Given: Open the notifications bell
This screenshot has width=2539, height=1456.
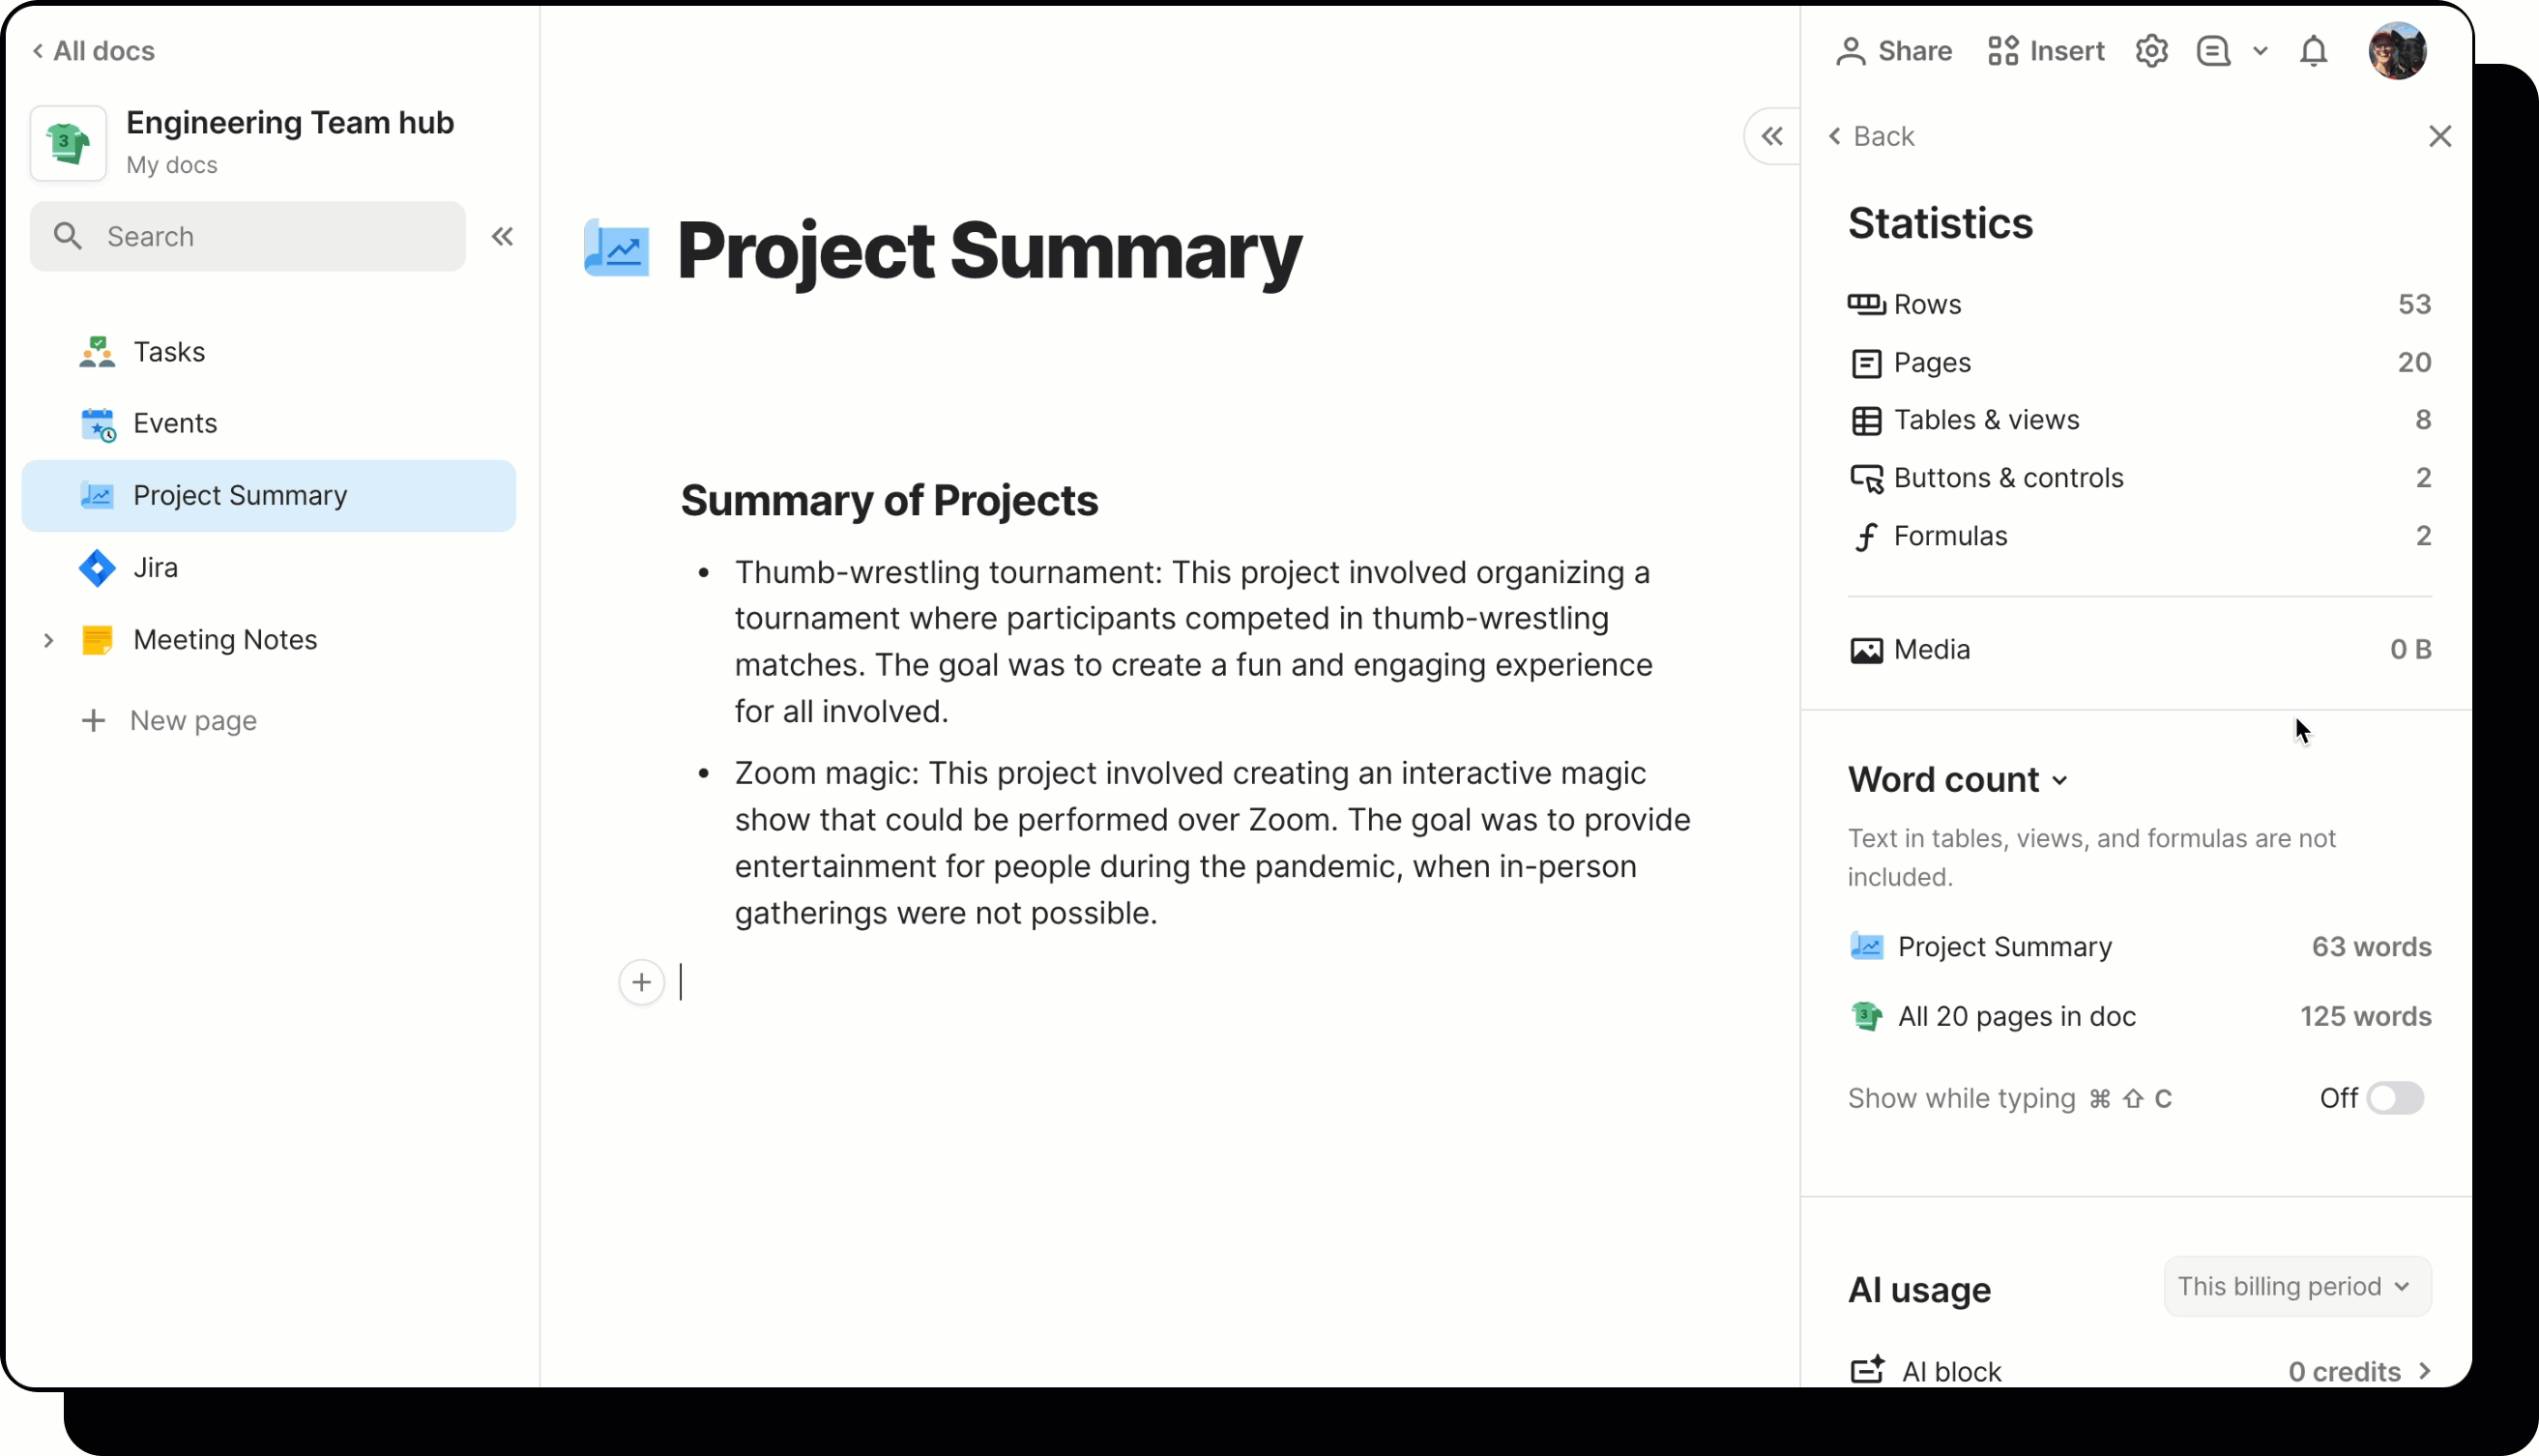Looking at the screenshot, I should [x=2313, y=51].
